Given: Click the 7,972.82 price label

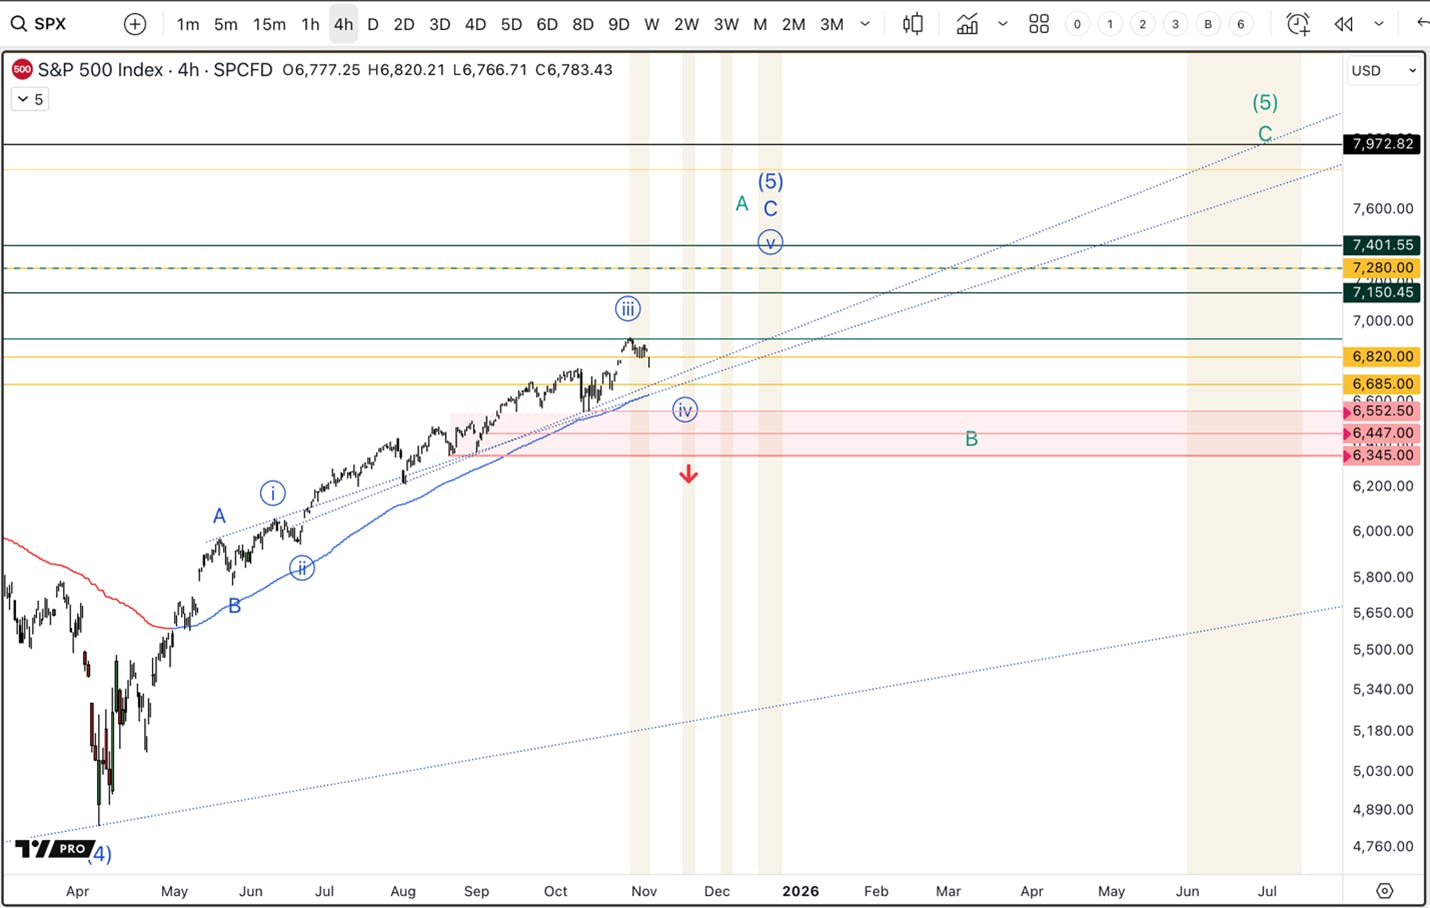Looking at the screenshot, I should 1383,144.
